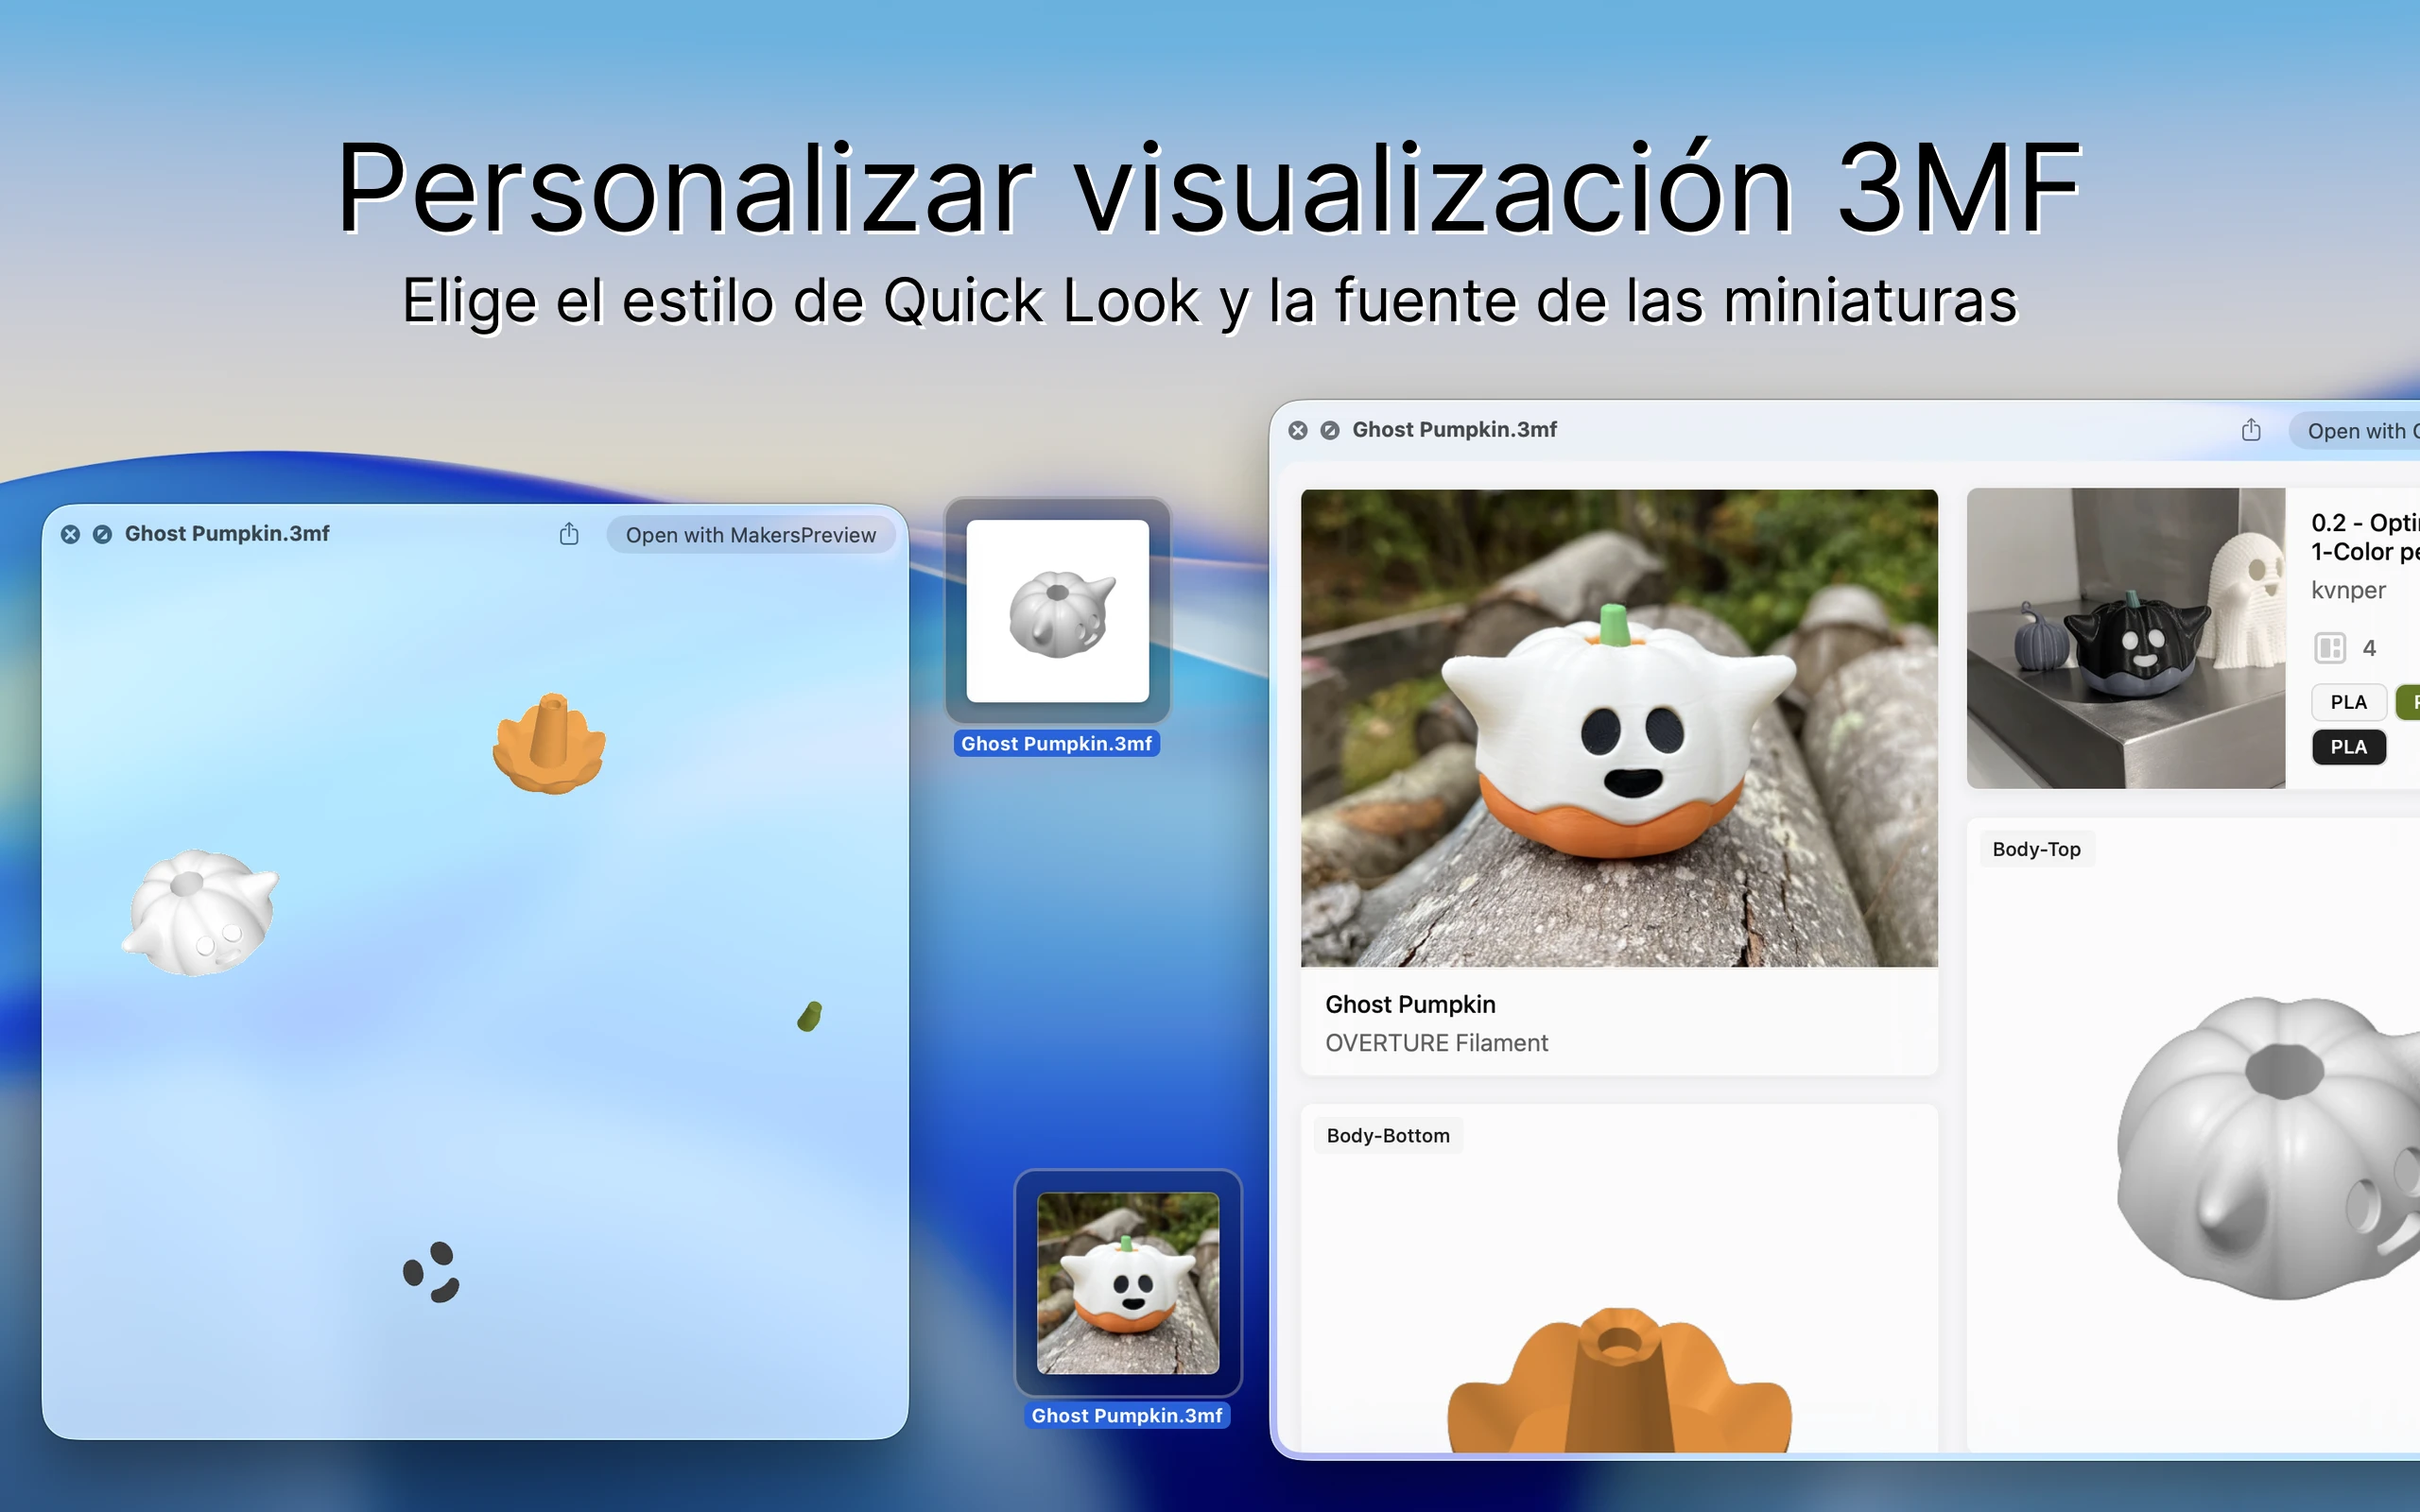This screenshot has height=1512, width=2420.
Task: Click the share icon in left Quick Look window
Action: 569,534
